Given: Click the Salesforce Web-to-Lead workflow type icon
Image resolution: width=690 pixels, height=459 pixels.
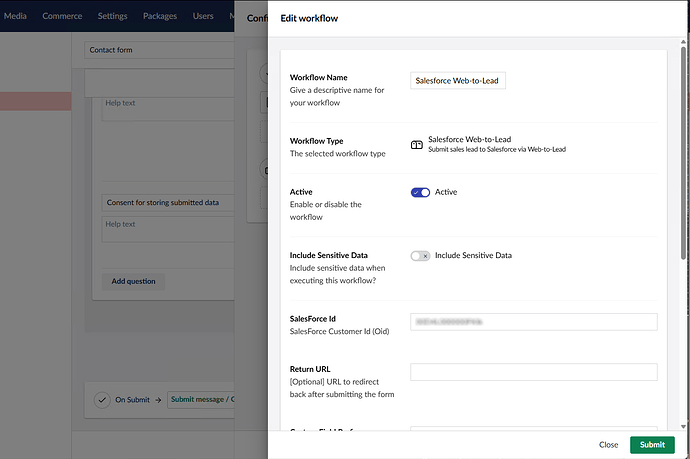Looking at the screenshot, I should (x=416, y=145).
